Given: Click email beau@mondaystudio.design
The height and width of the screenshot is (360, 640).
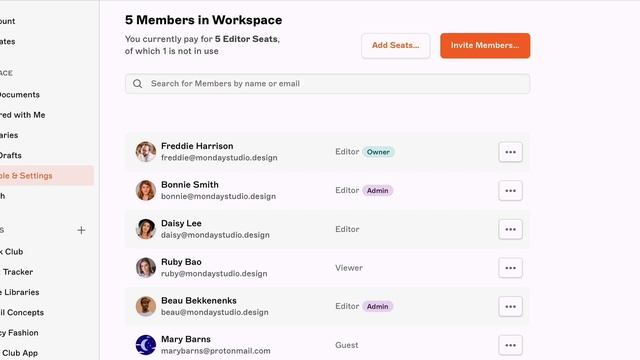Looking at the screenshot, I should pos(215,312).
